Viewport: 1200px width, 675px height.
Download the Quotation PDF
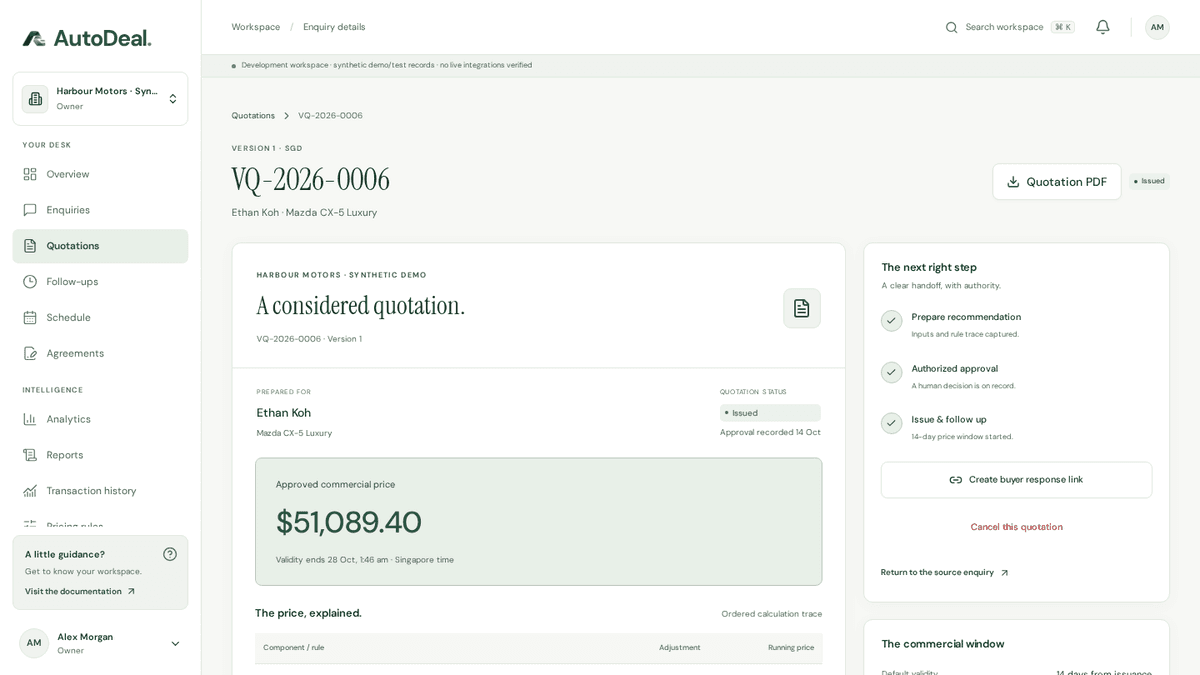tap(1057, 182)
